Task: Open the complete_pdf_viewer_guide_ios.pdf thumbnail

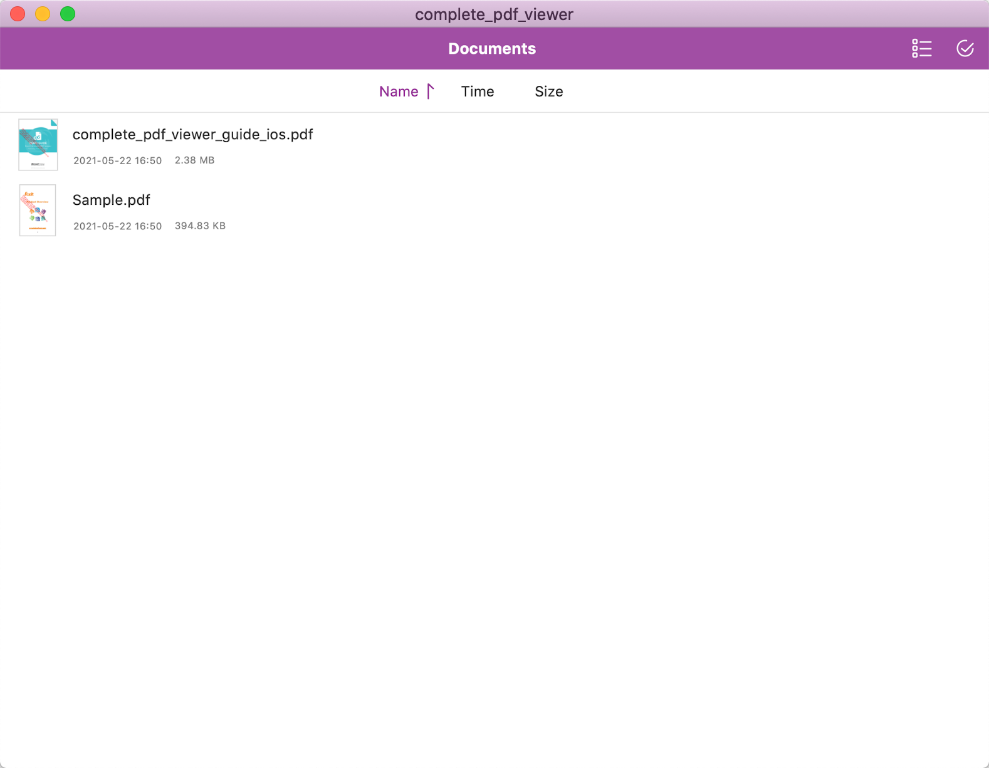Action: [38, 145]
